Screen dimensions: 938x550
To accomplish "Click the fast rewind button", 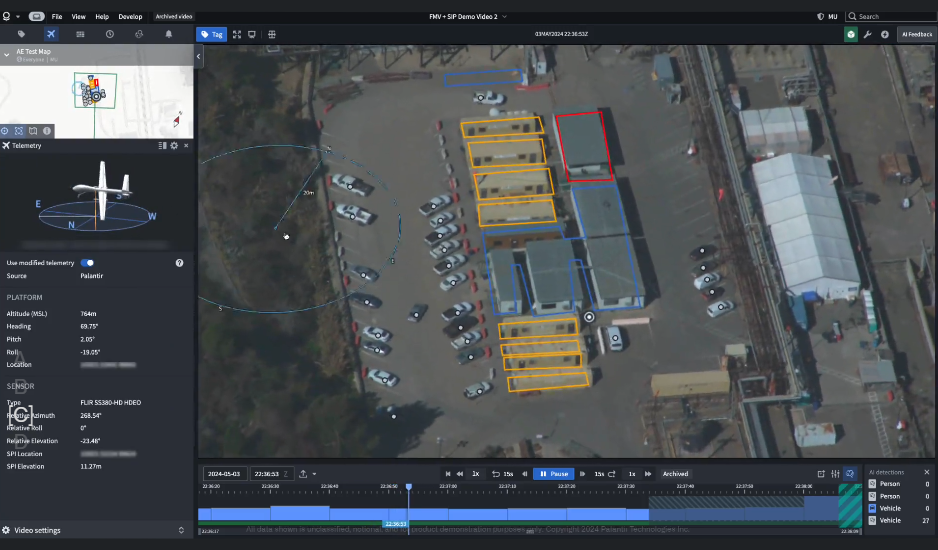I will [460, 474].
